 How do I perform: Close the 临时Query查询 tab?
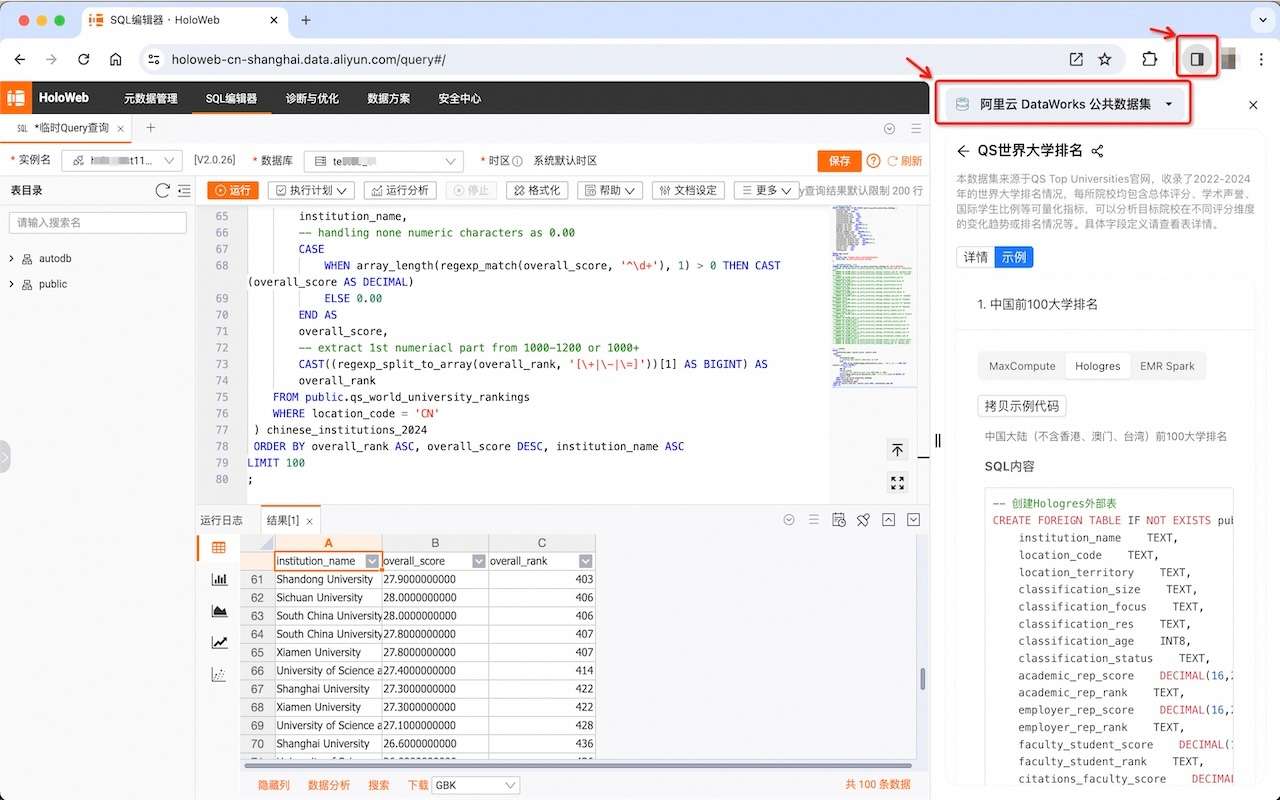122,129
